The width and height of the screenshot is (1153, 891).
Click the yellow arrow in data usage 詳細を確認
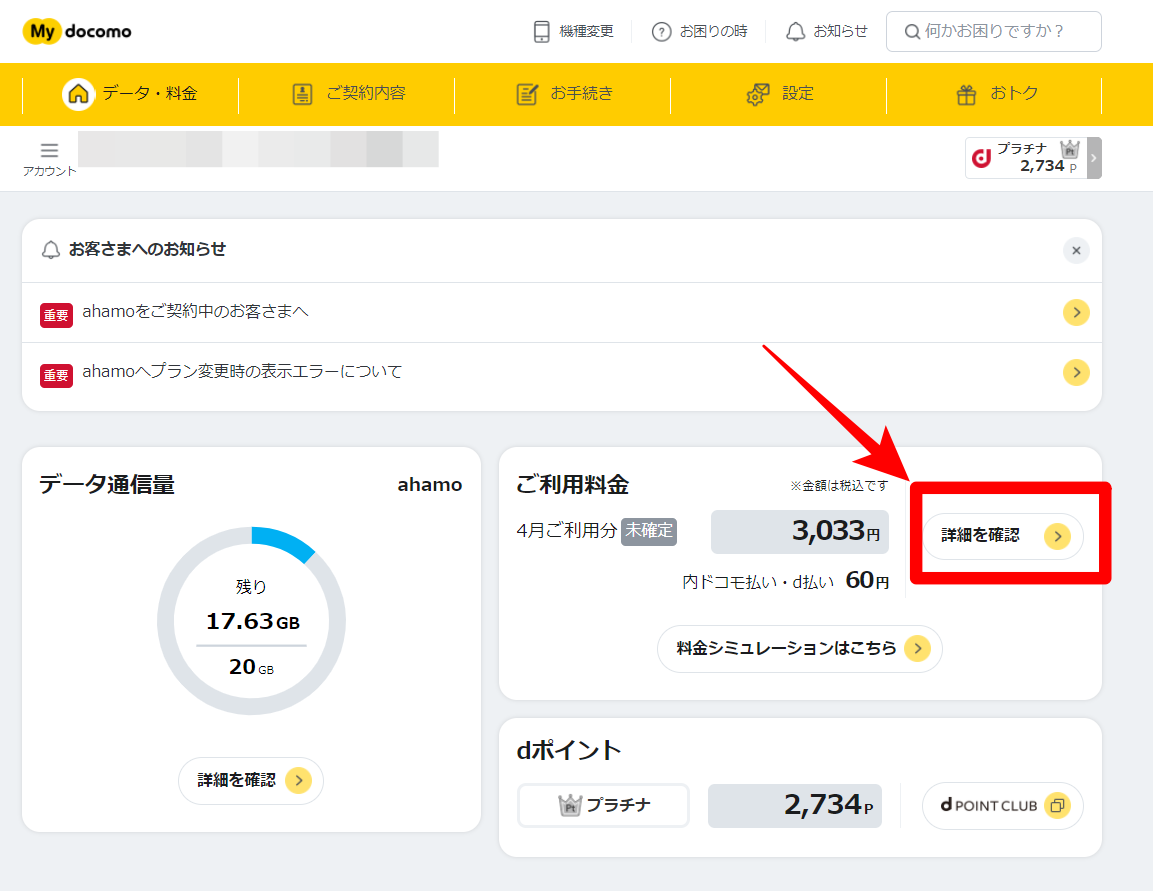pyautogui.click(x=299, y=780)
